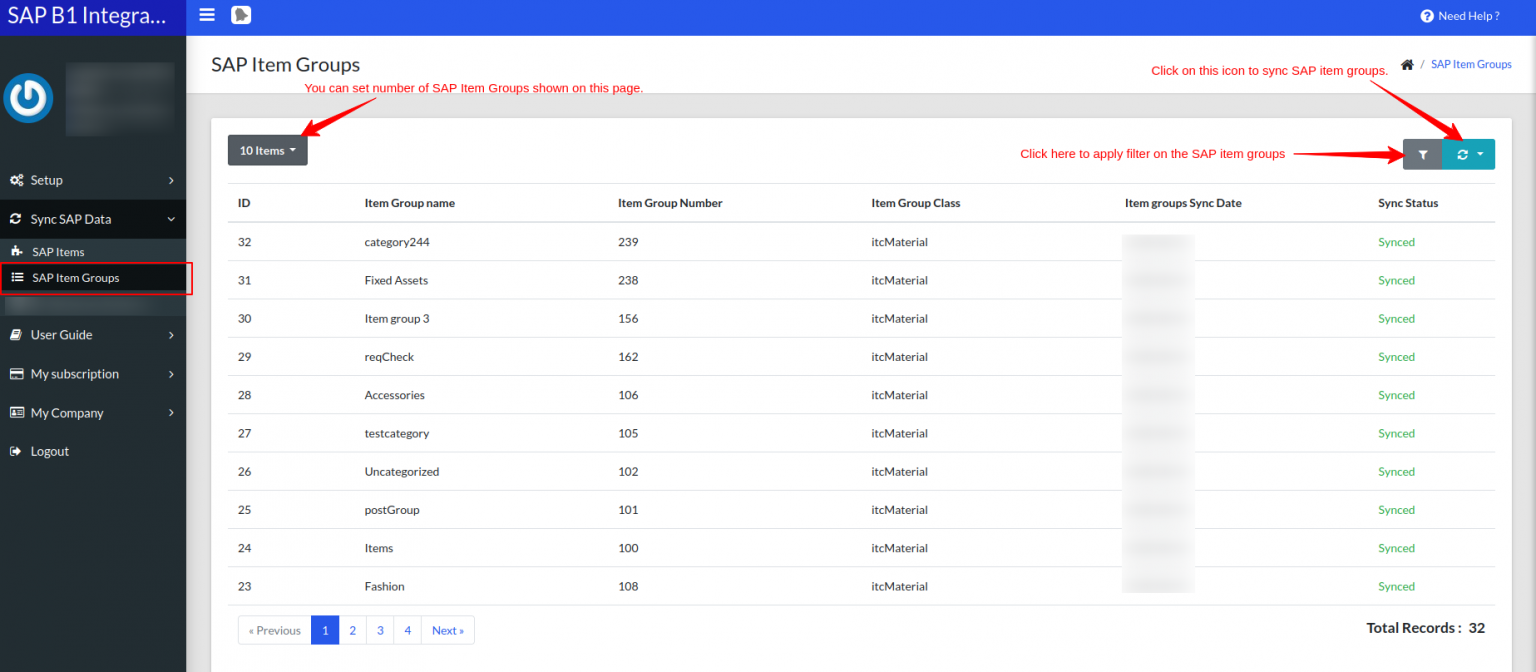Click the User Guide book icon
Viewport: 1536px width, 672px height.
click(14, 334)
